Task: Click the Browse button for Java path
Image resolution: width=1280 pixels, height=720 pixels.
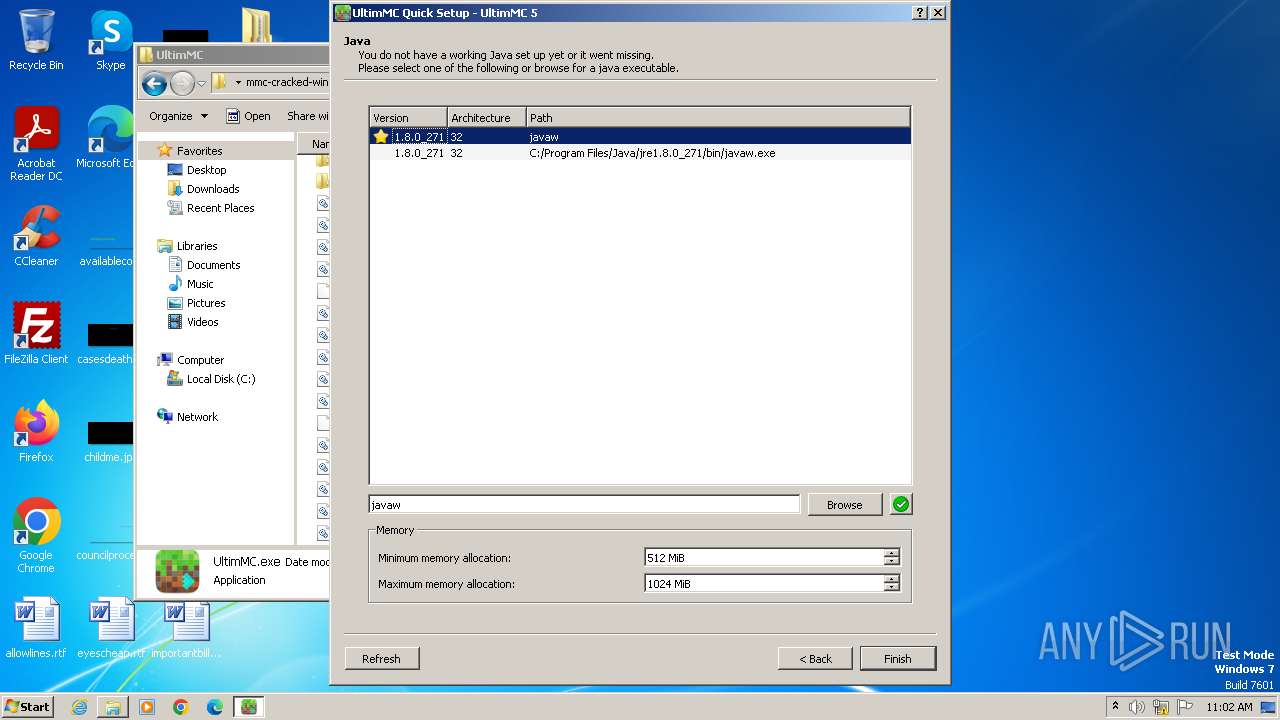Action: pos(844,505)
